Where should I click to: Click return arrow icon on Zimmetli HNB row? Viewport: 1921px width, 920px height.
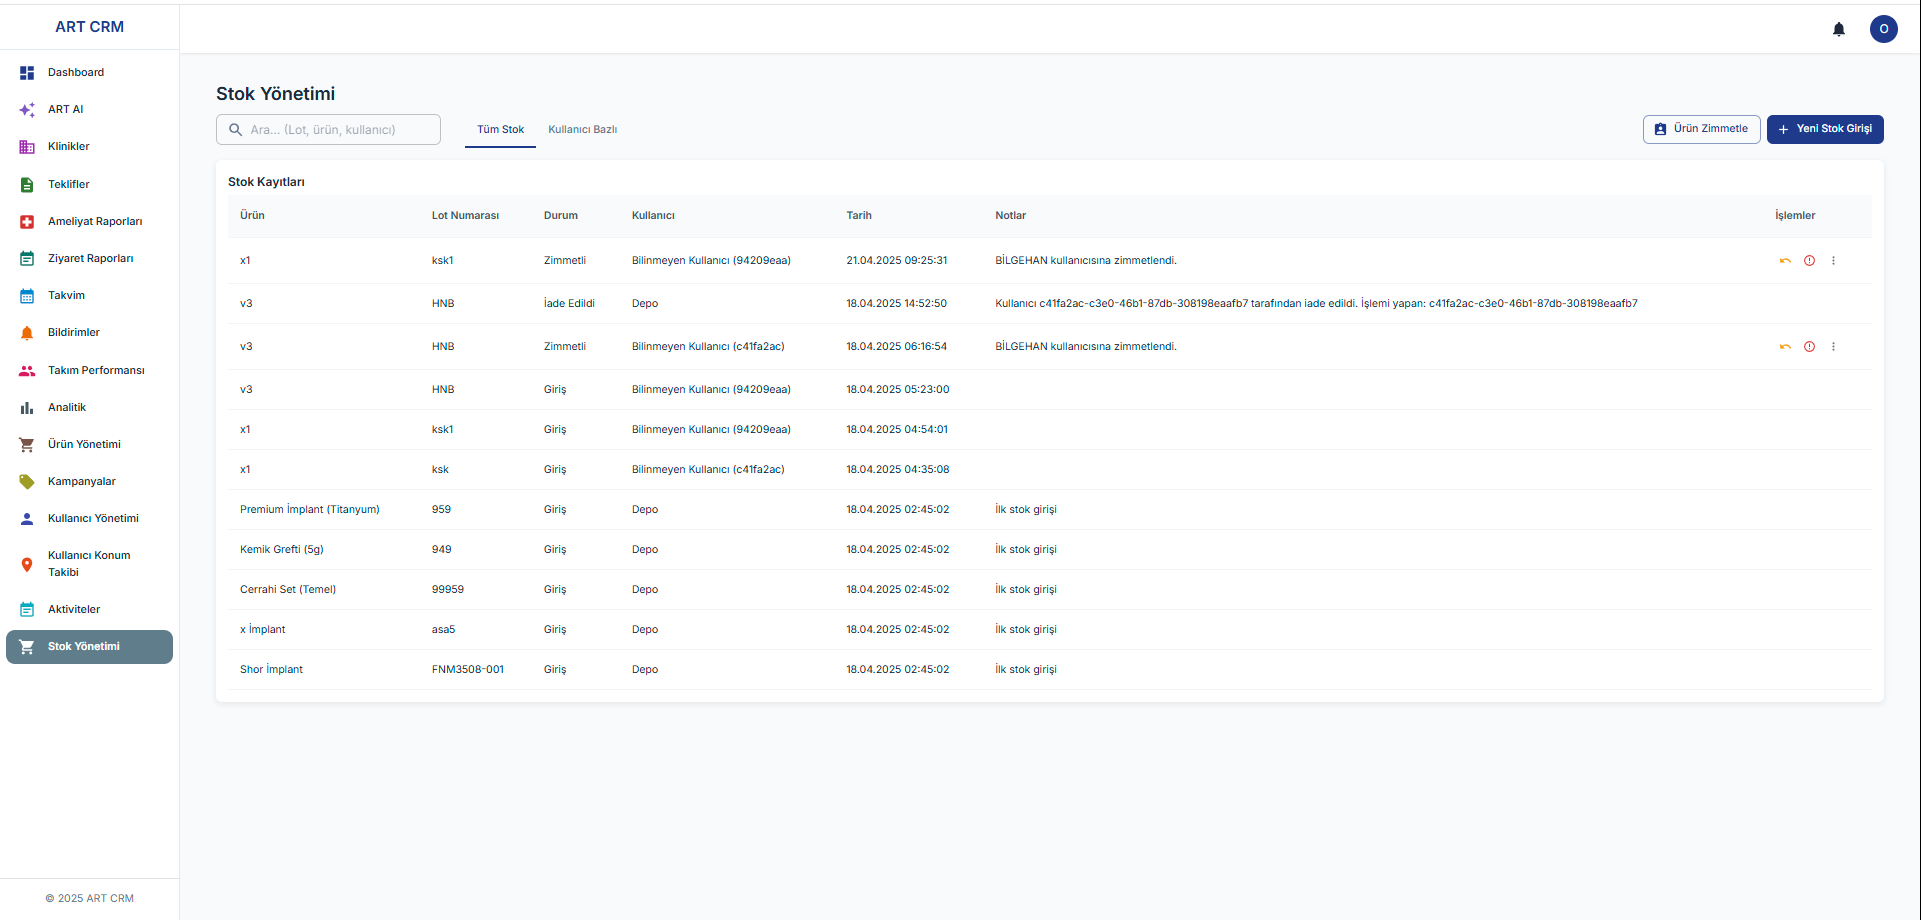(1785, 347)
